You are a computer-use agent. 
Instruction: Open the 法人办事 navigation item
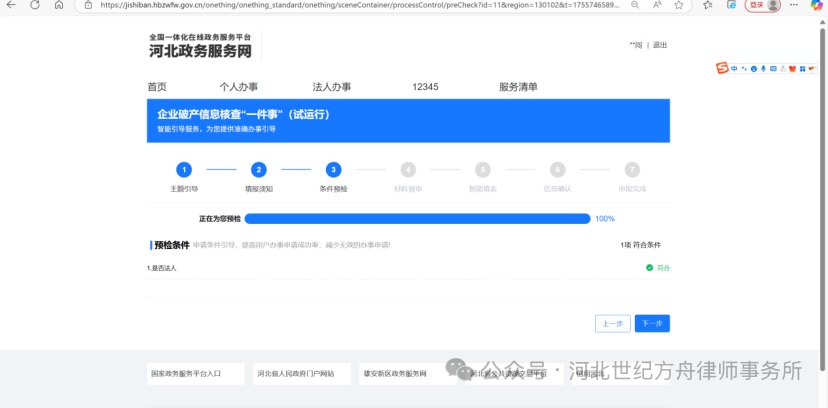(x=332, y=87)
